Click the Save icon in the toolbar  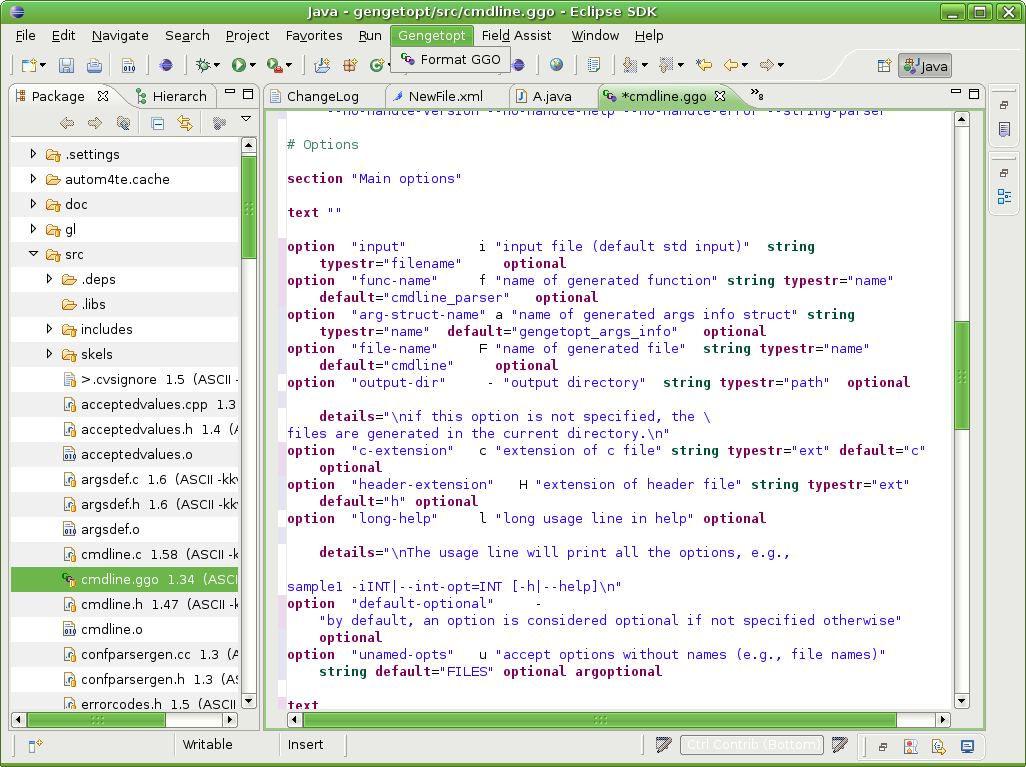(66, 66)
